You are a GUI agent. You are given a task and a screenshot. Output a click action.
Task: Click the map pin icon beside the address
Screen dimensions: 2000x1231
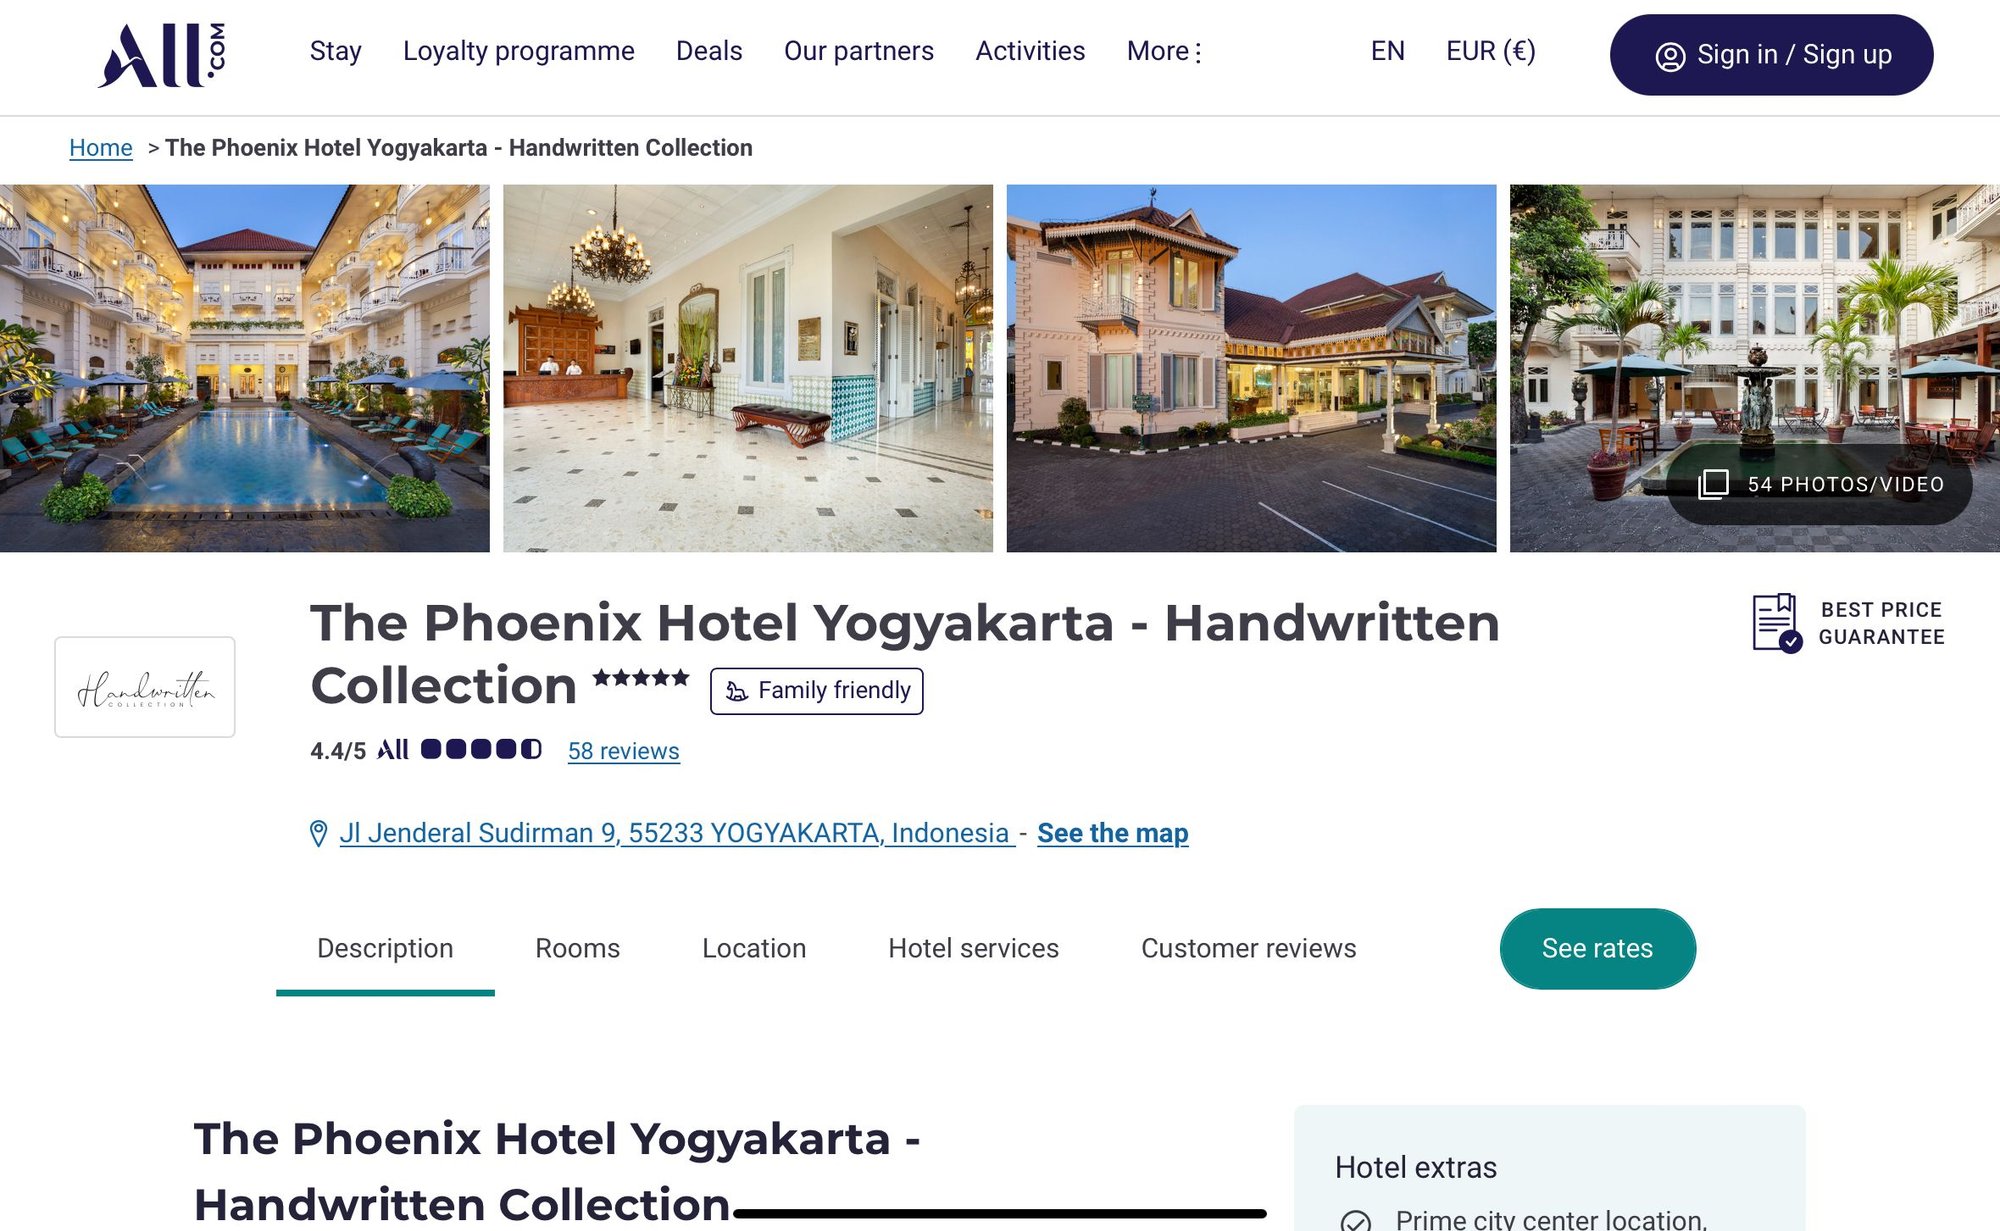318,833
